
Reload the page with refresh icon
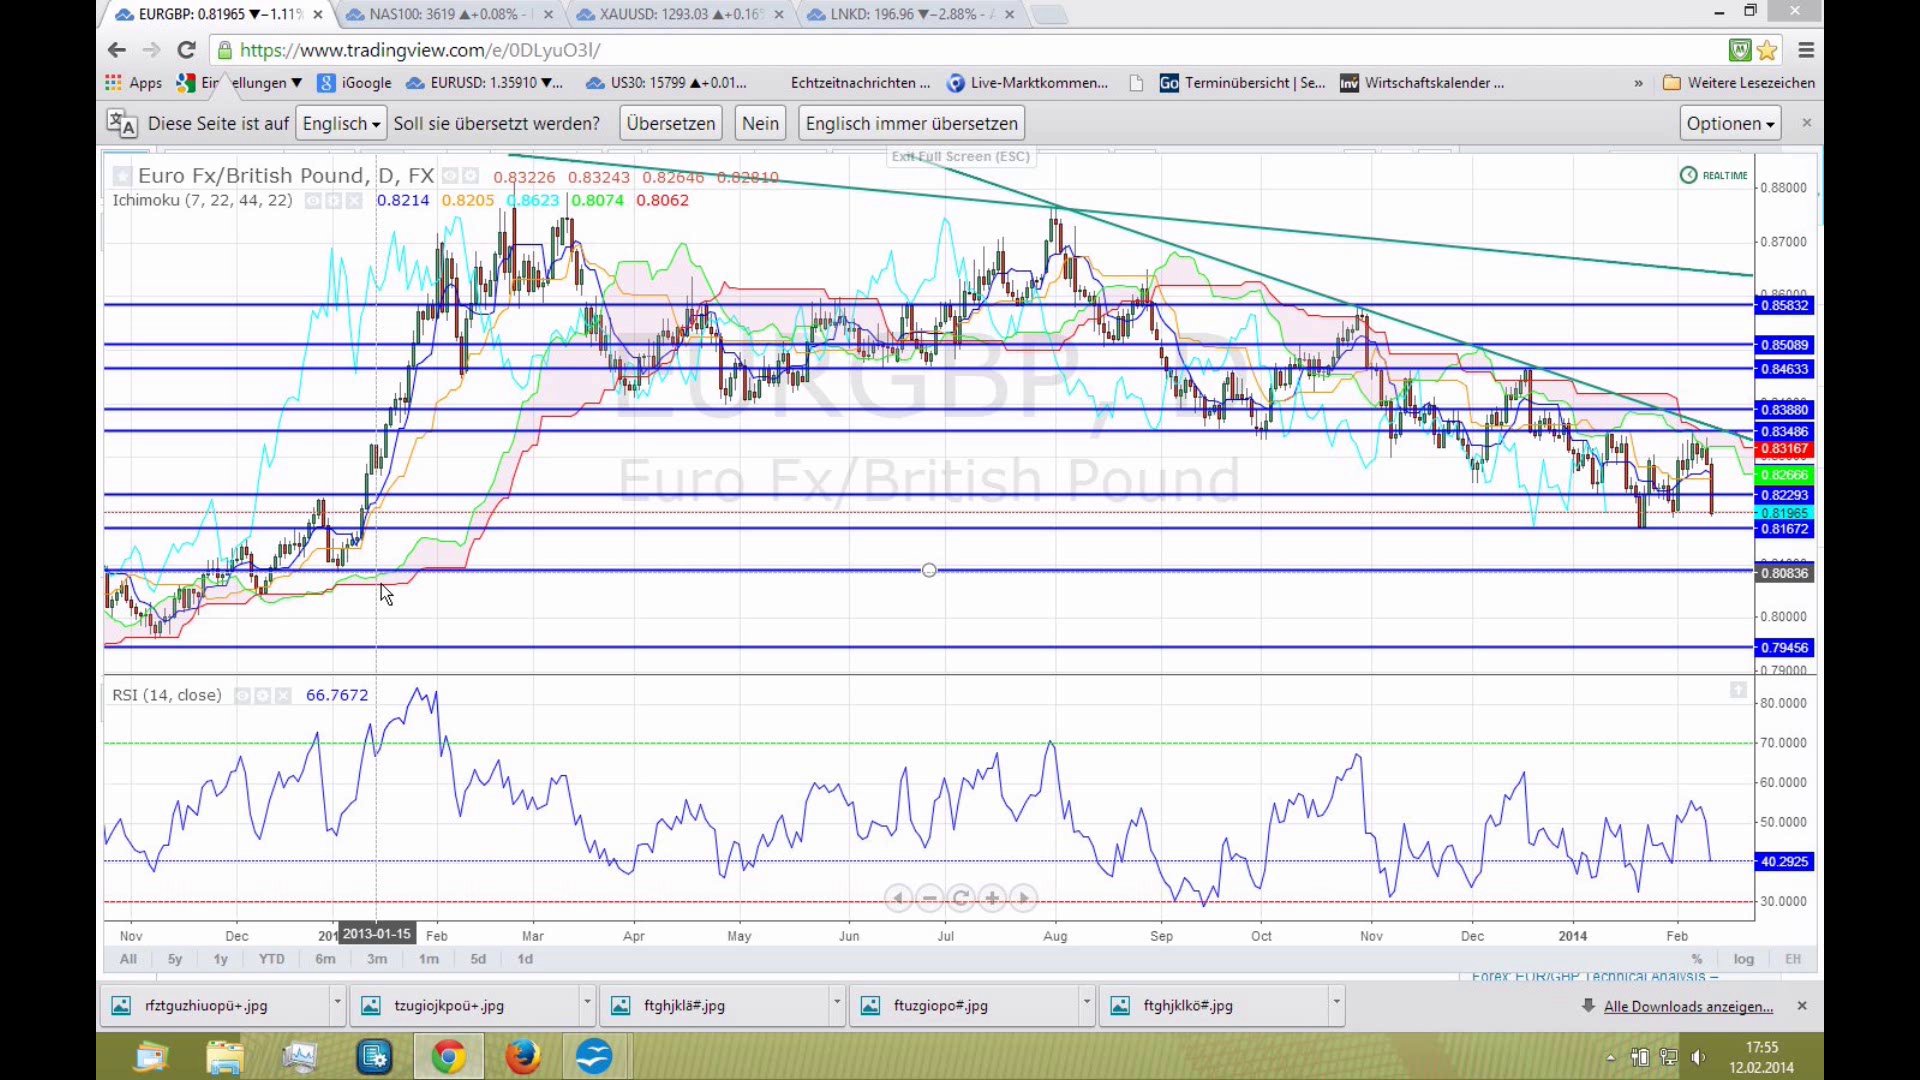[x=186, y=50]
